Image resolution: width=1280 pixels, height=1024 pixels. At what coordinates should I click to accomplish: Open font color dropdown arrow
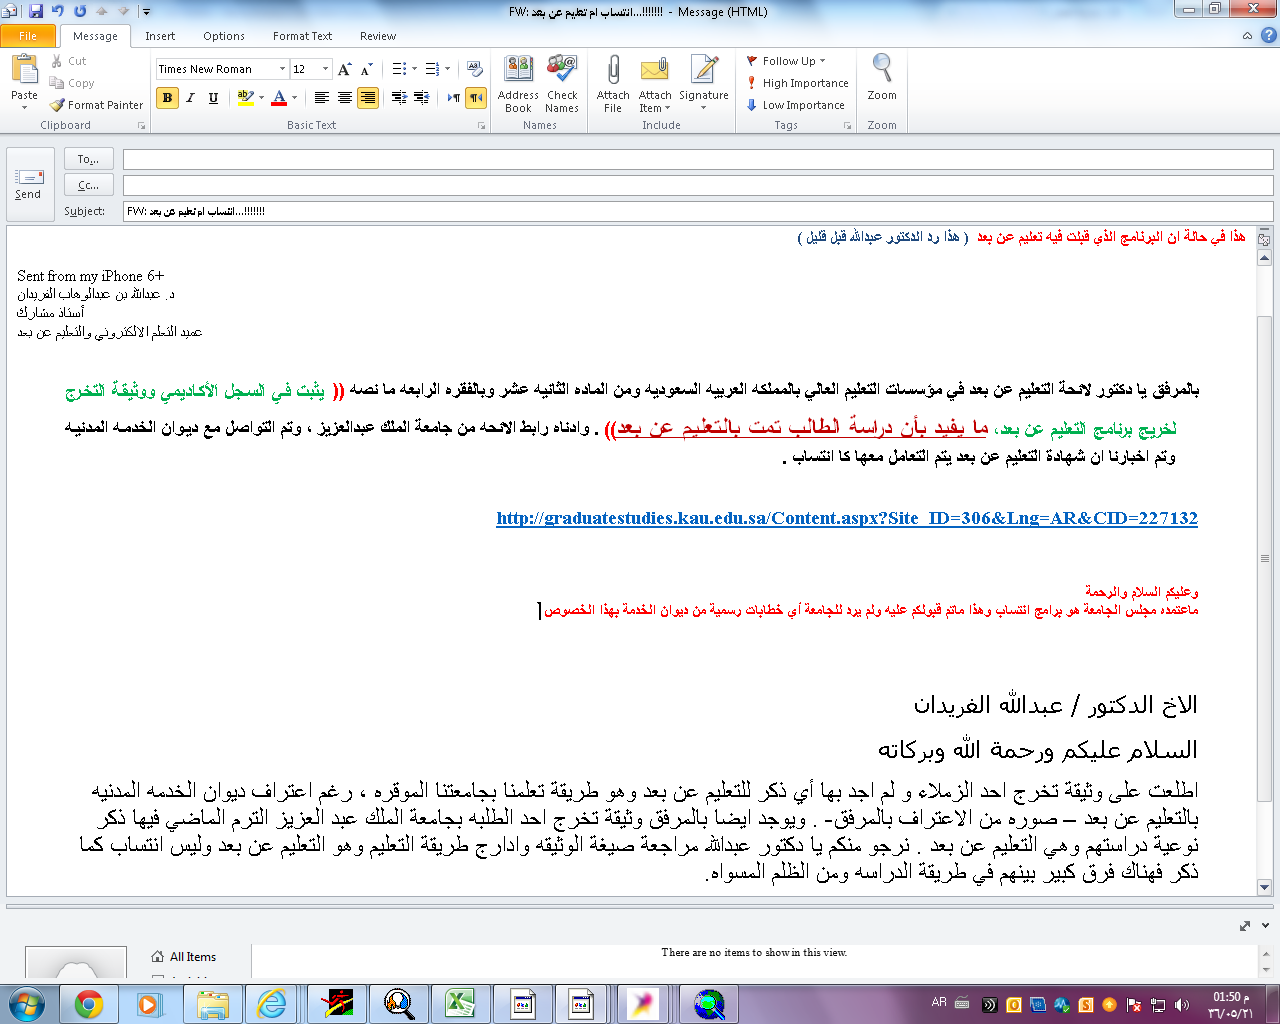(294, 97)
